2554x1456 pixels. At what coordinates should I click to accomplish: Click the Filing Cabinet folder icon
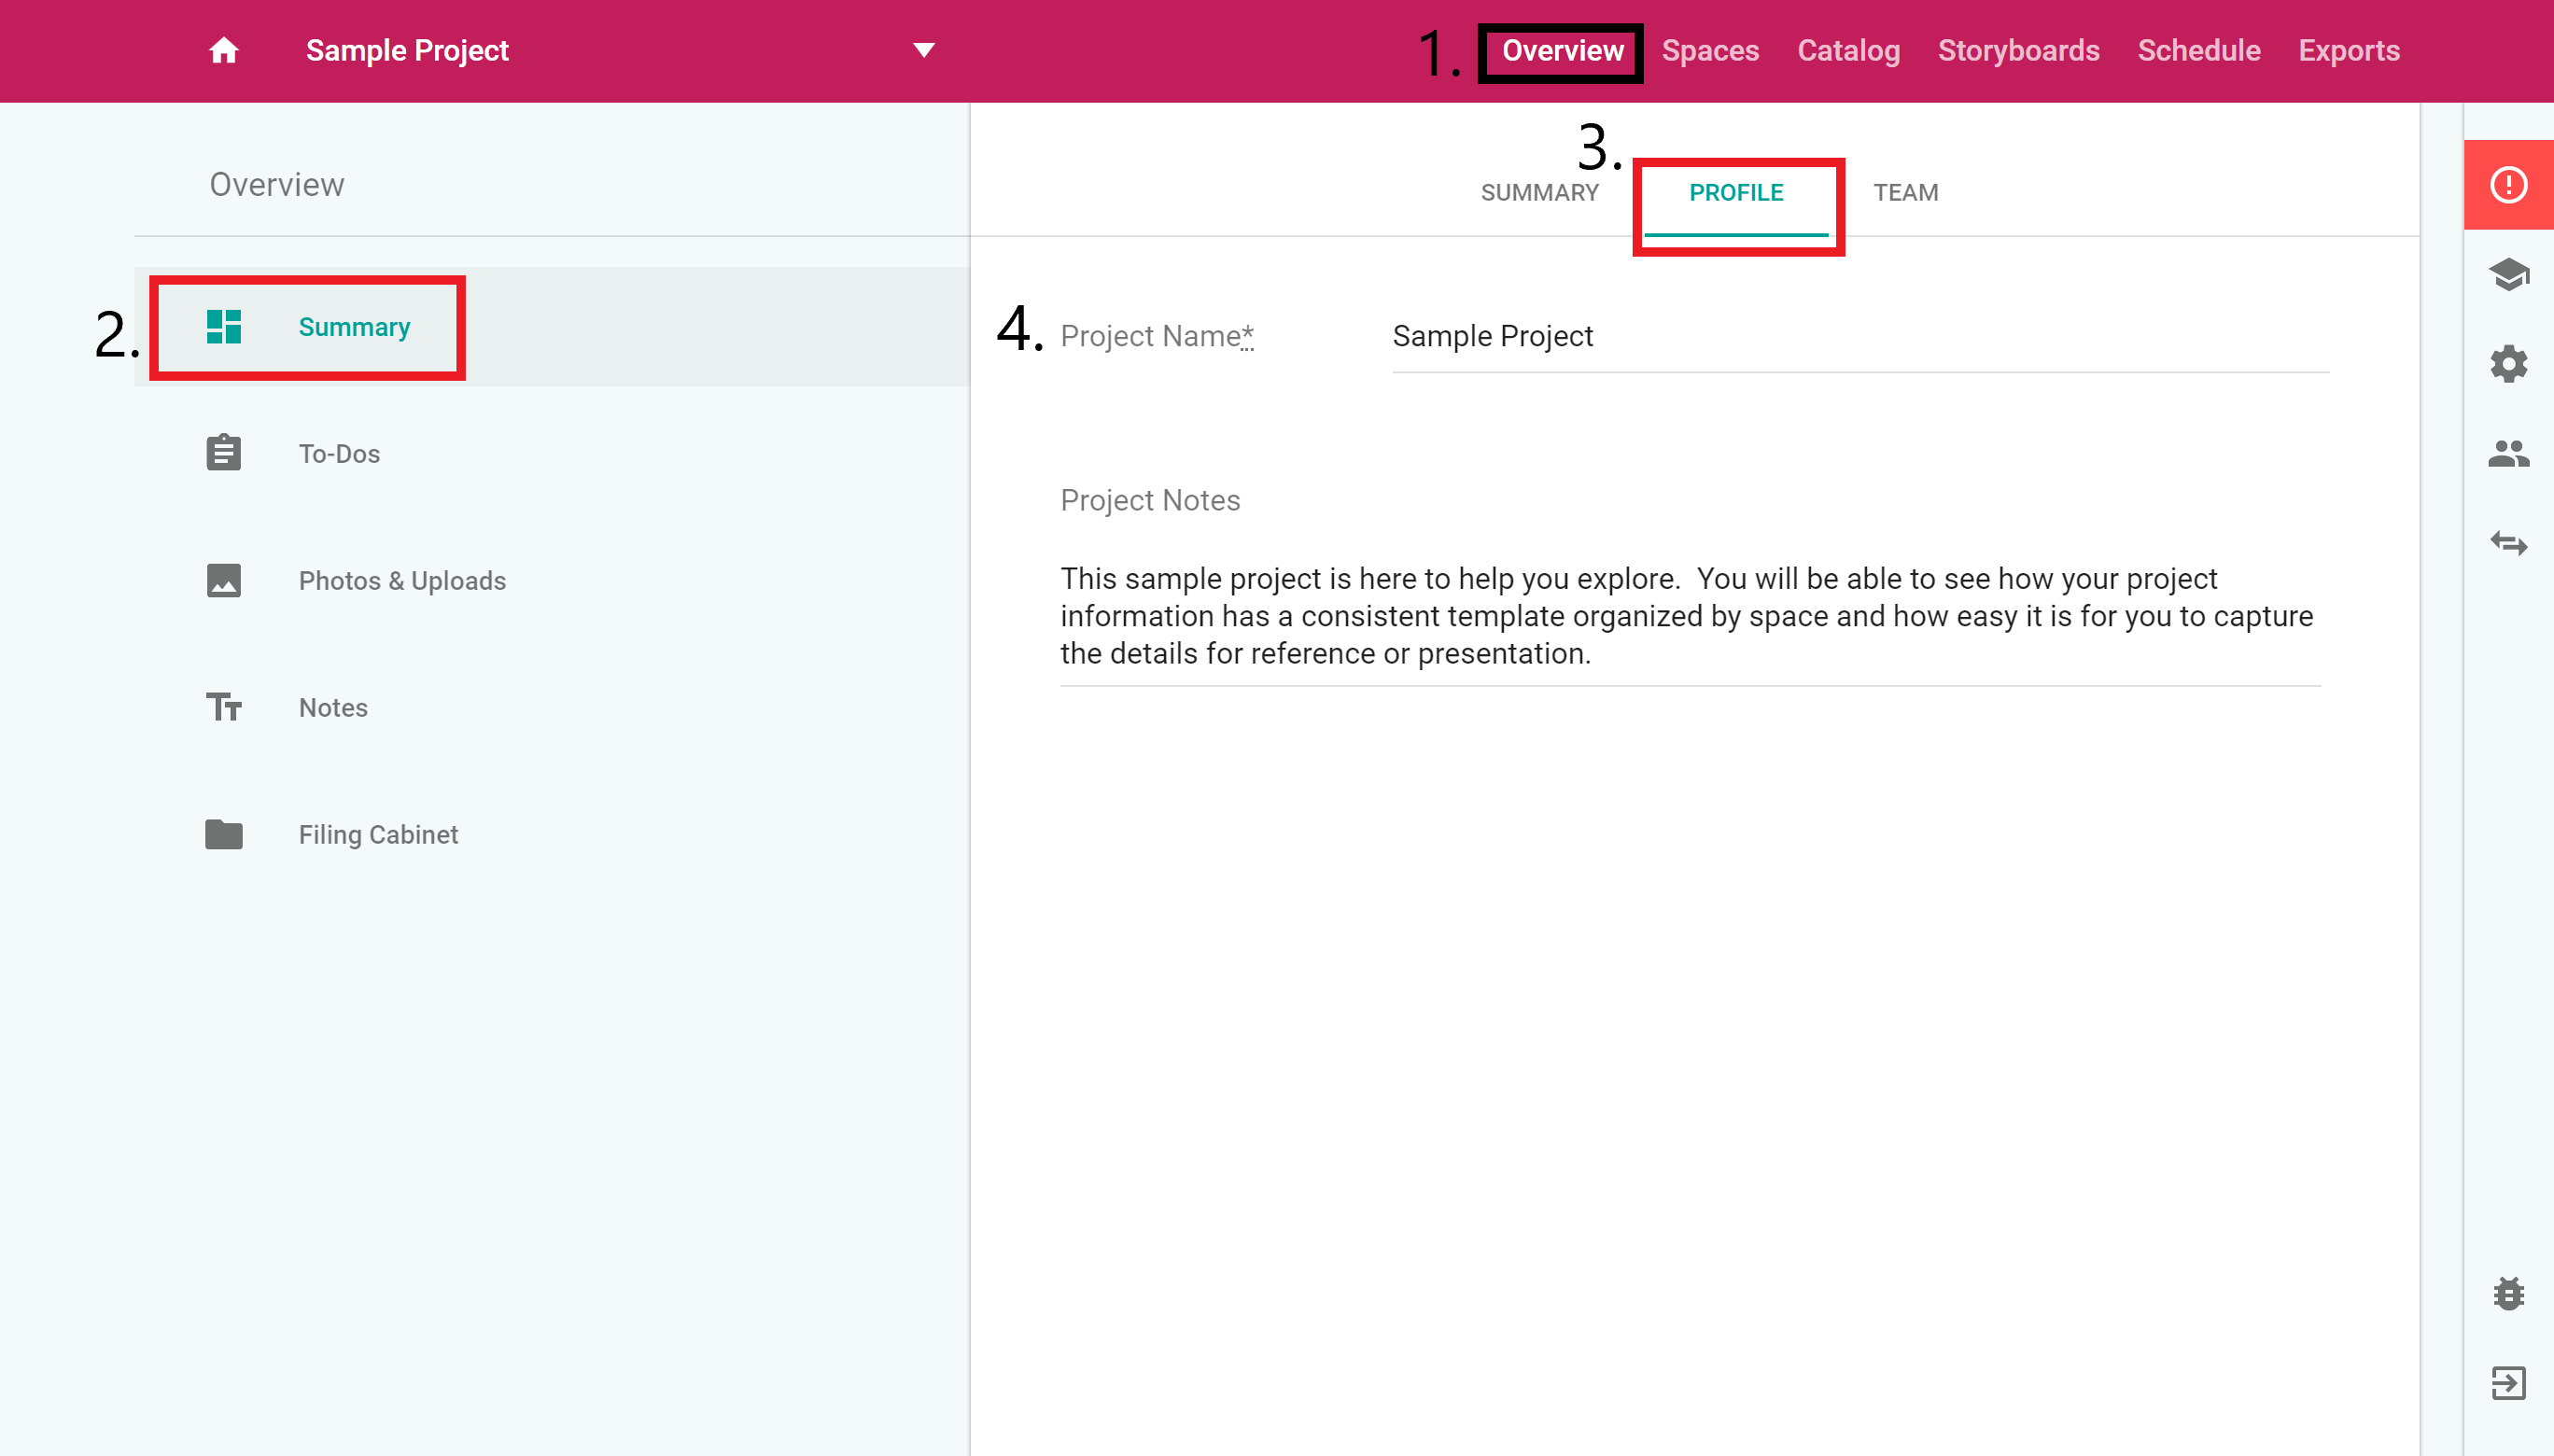coord(223,834)
